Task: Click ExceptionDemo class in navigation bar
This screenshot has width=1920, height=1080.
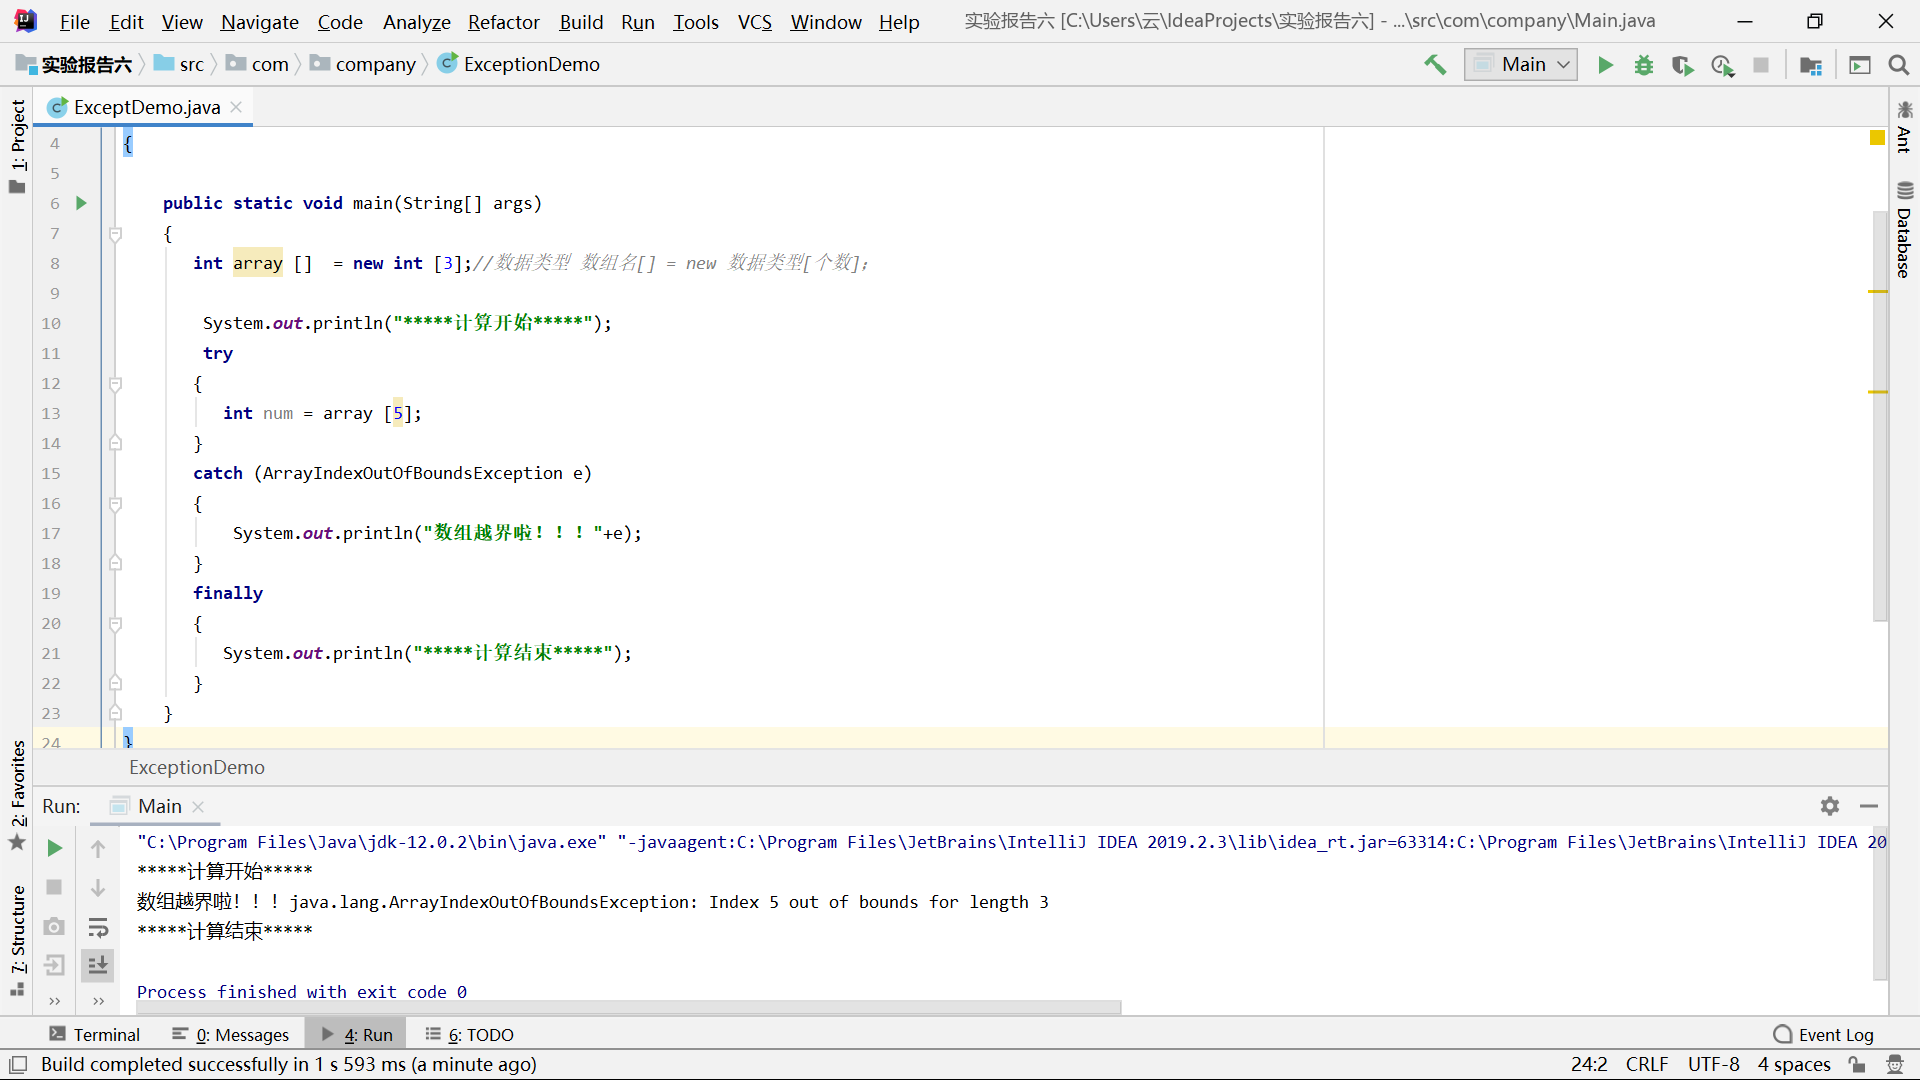Action: tap(520, 64)
